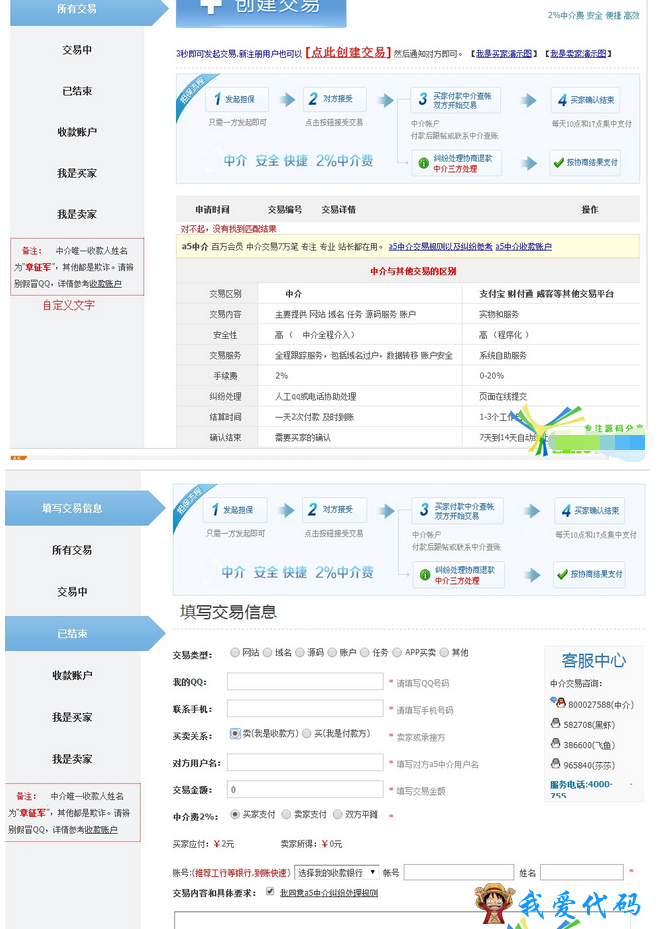Select the APP买卖 transaction type
The height and width of the screenshot is (929, 658).
397,652
